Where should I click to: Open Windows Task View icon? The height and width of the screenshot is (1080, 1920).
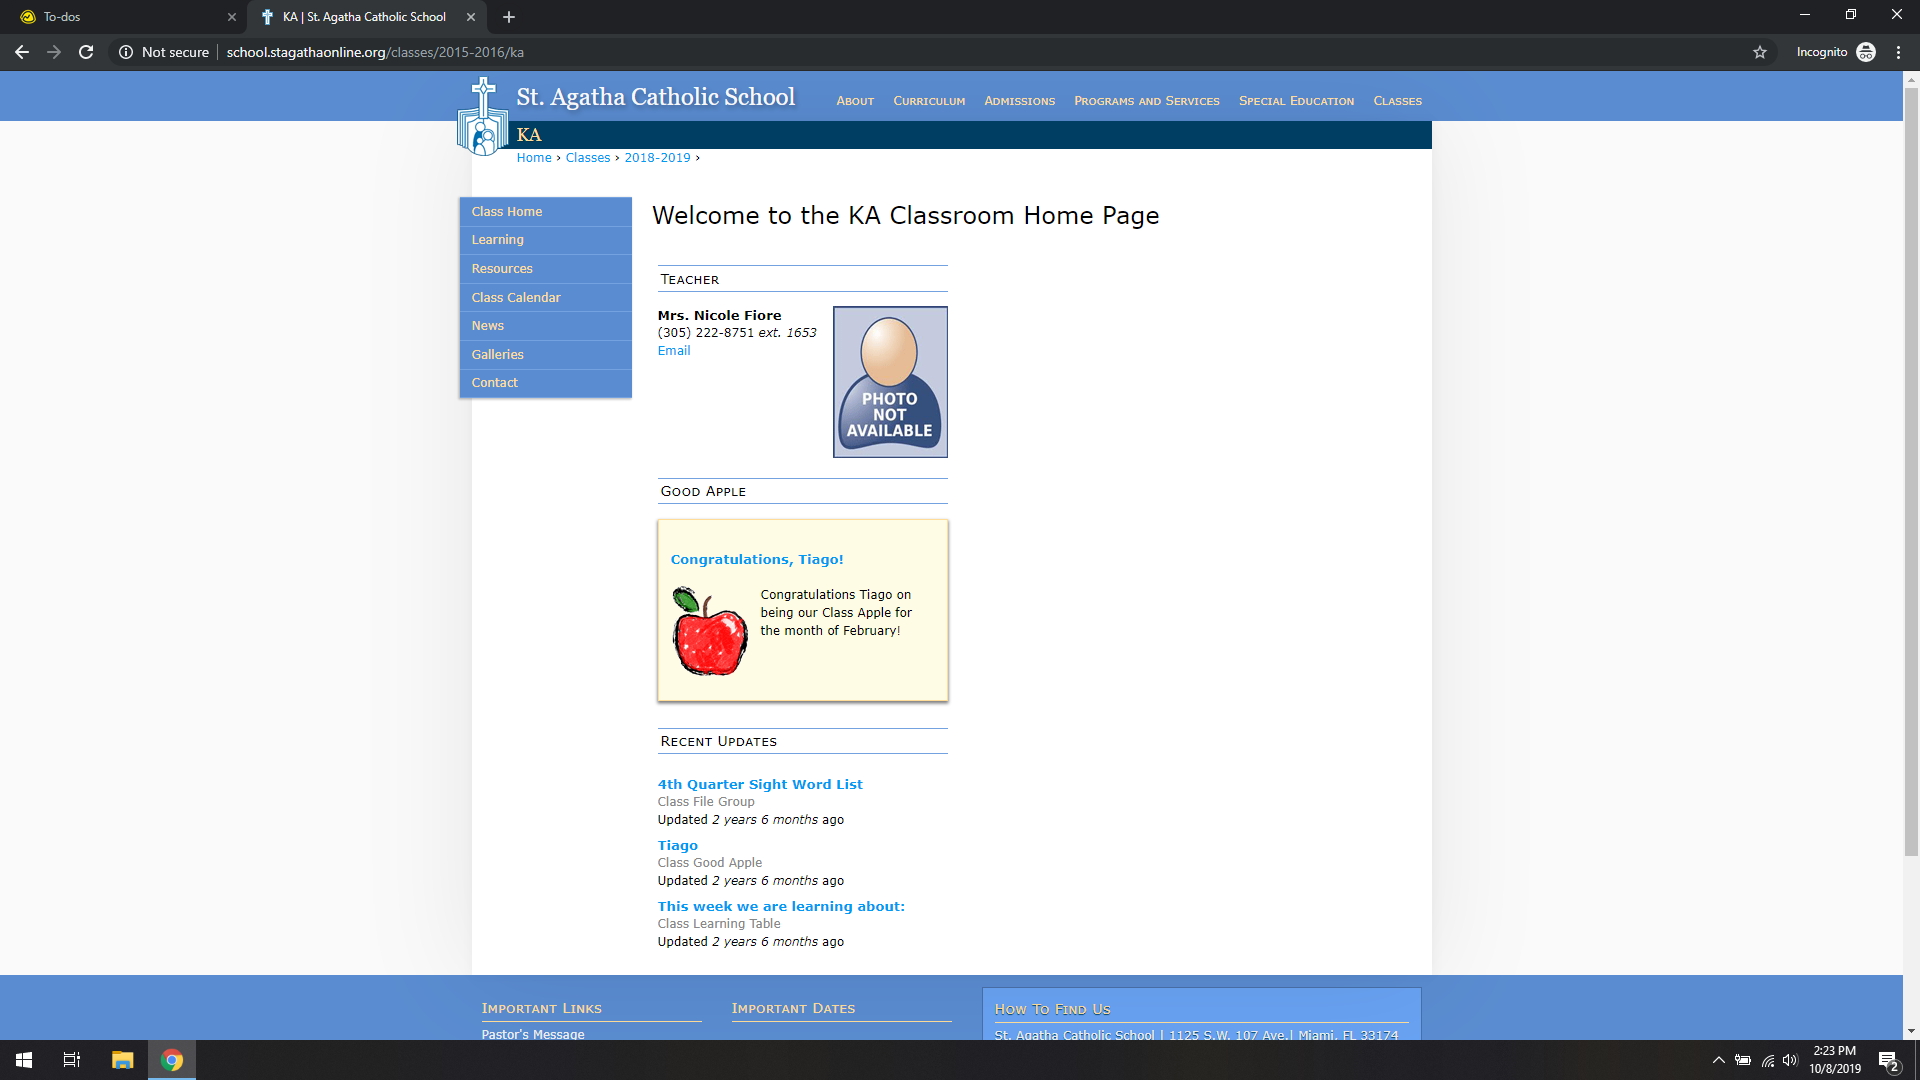point(72,1060)
